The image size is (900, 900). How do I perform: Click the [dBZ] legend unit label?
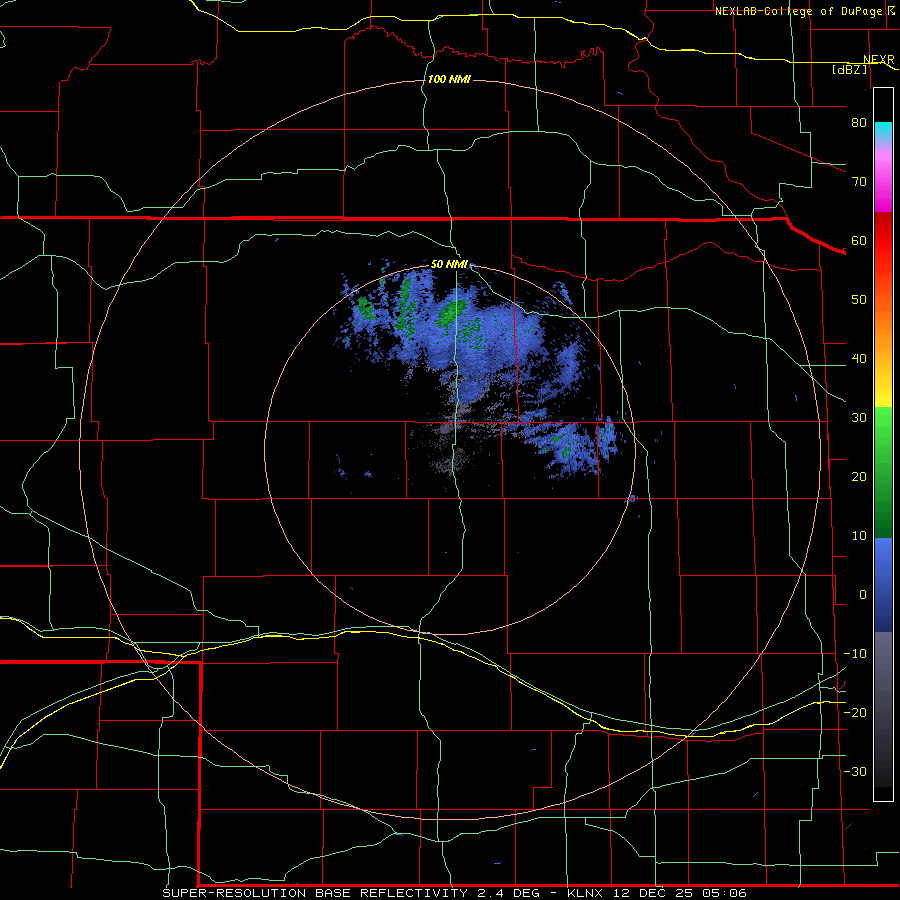[849, 69]
